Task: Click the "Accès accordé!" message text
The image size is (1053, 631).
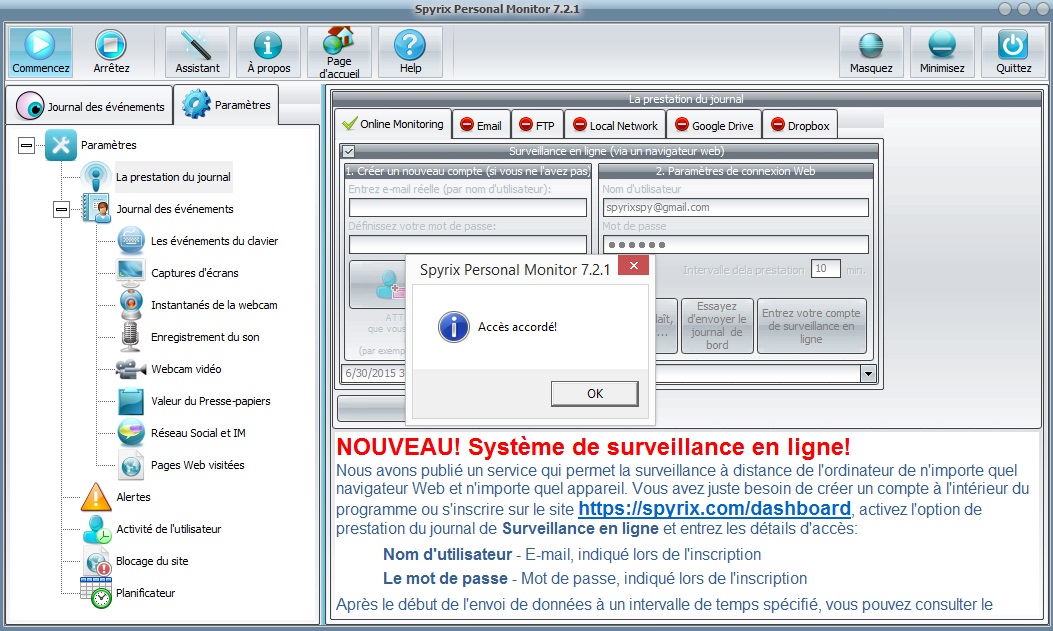Action: 517,327
